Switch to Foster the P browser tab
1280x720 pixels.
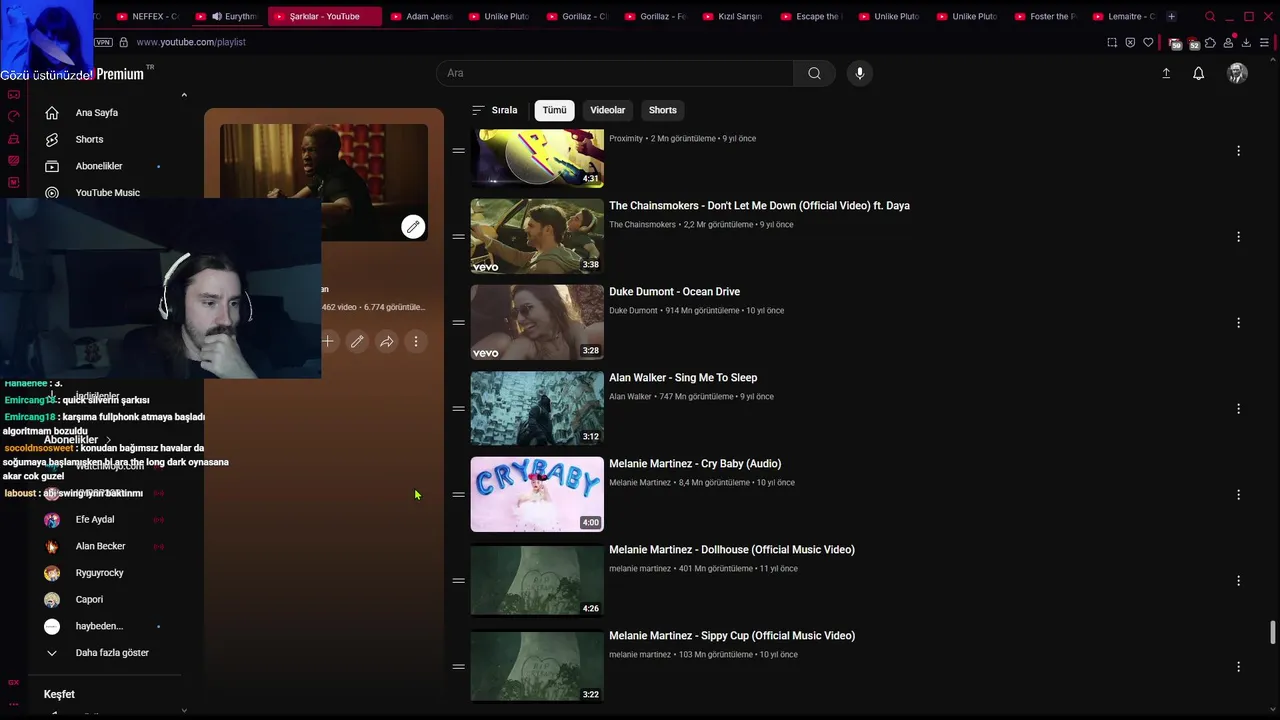(1045, 17)
